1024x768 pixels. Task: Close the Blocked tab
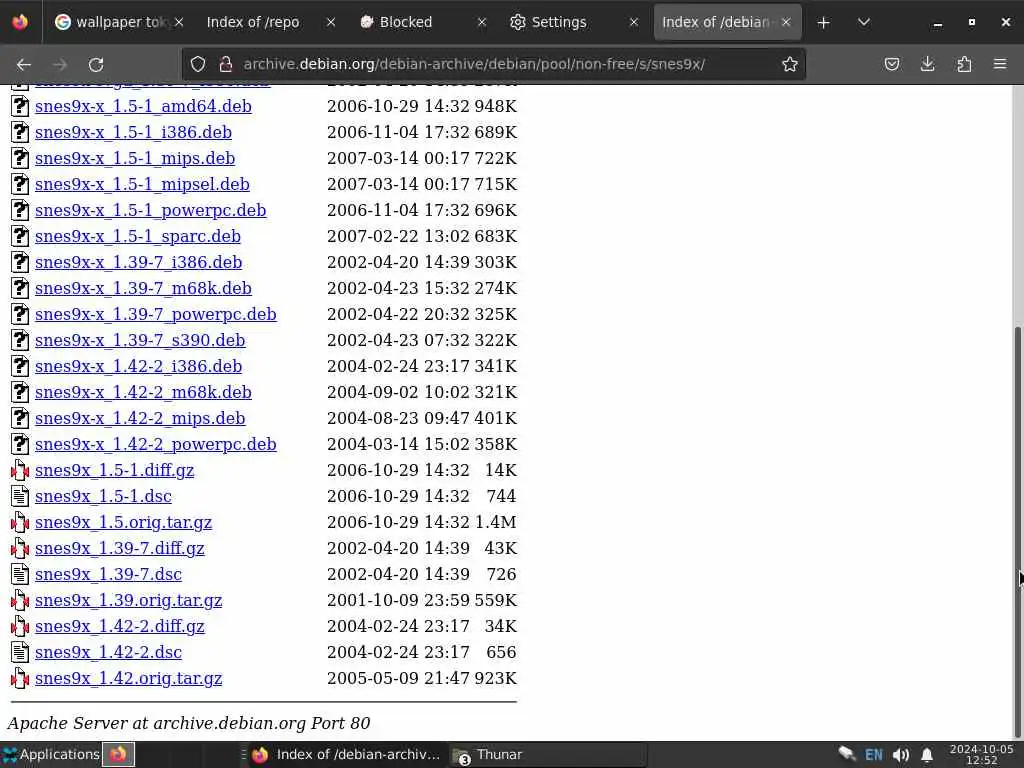[x=481, y=22]
